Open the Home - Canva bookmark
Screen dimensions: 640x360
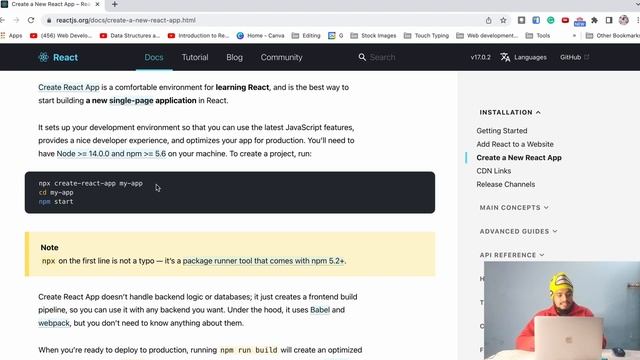[260, 36]
